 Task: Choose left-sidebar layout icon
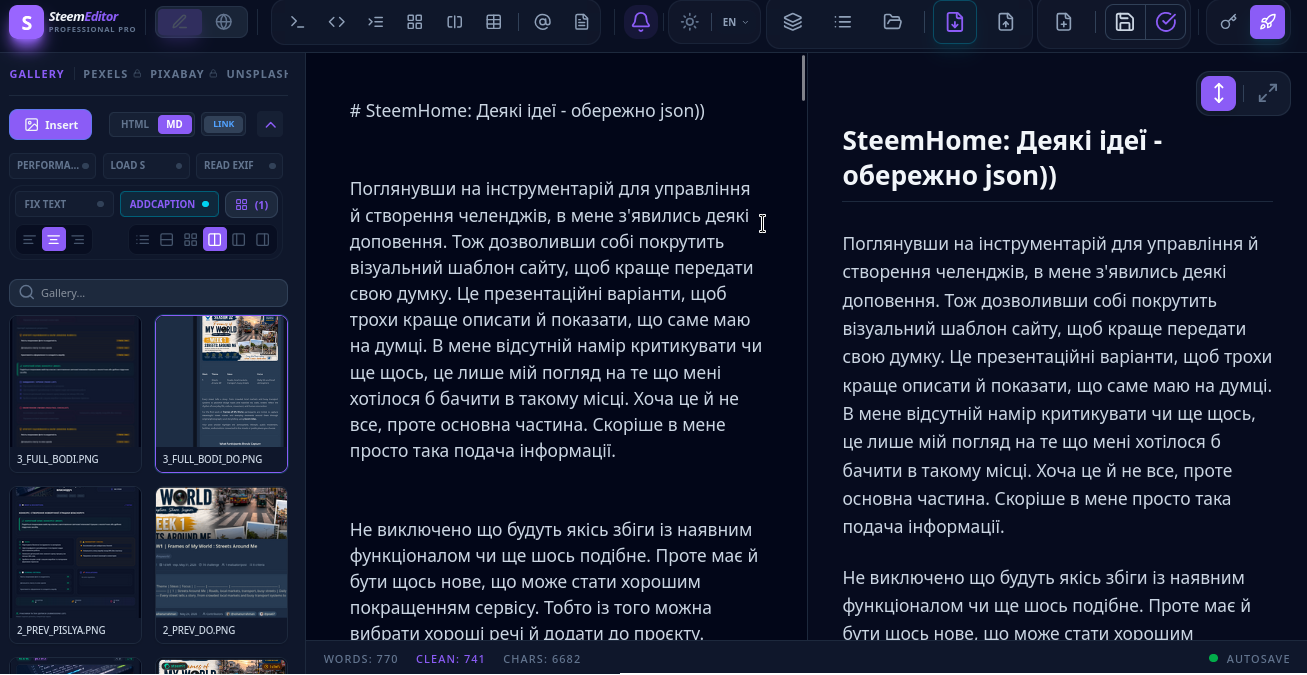(x=238, y=240)
